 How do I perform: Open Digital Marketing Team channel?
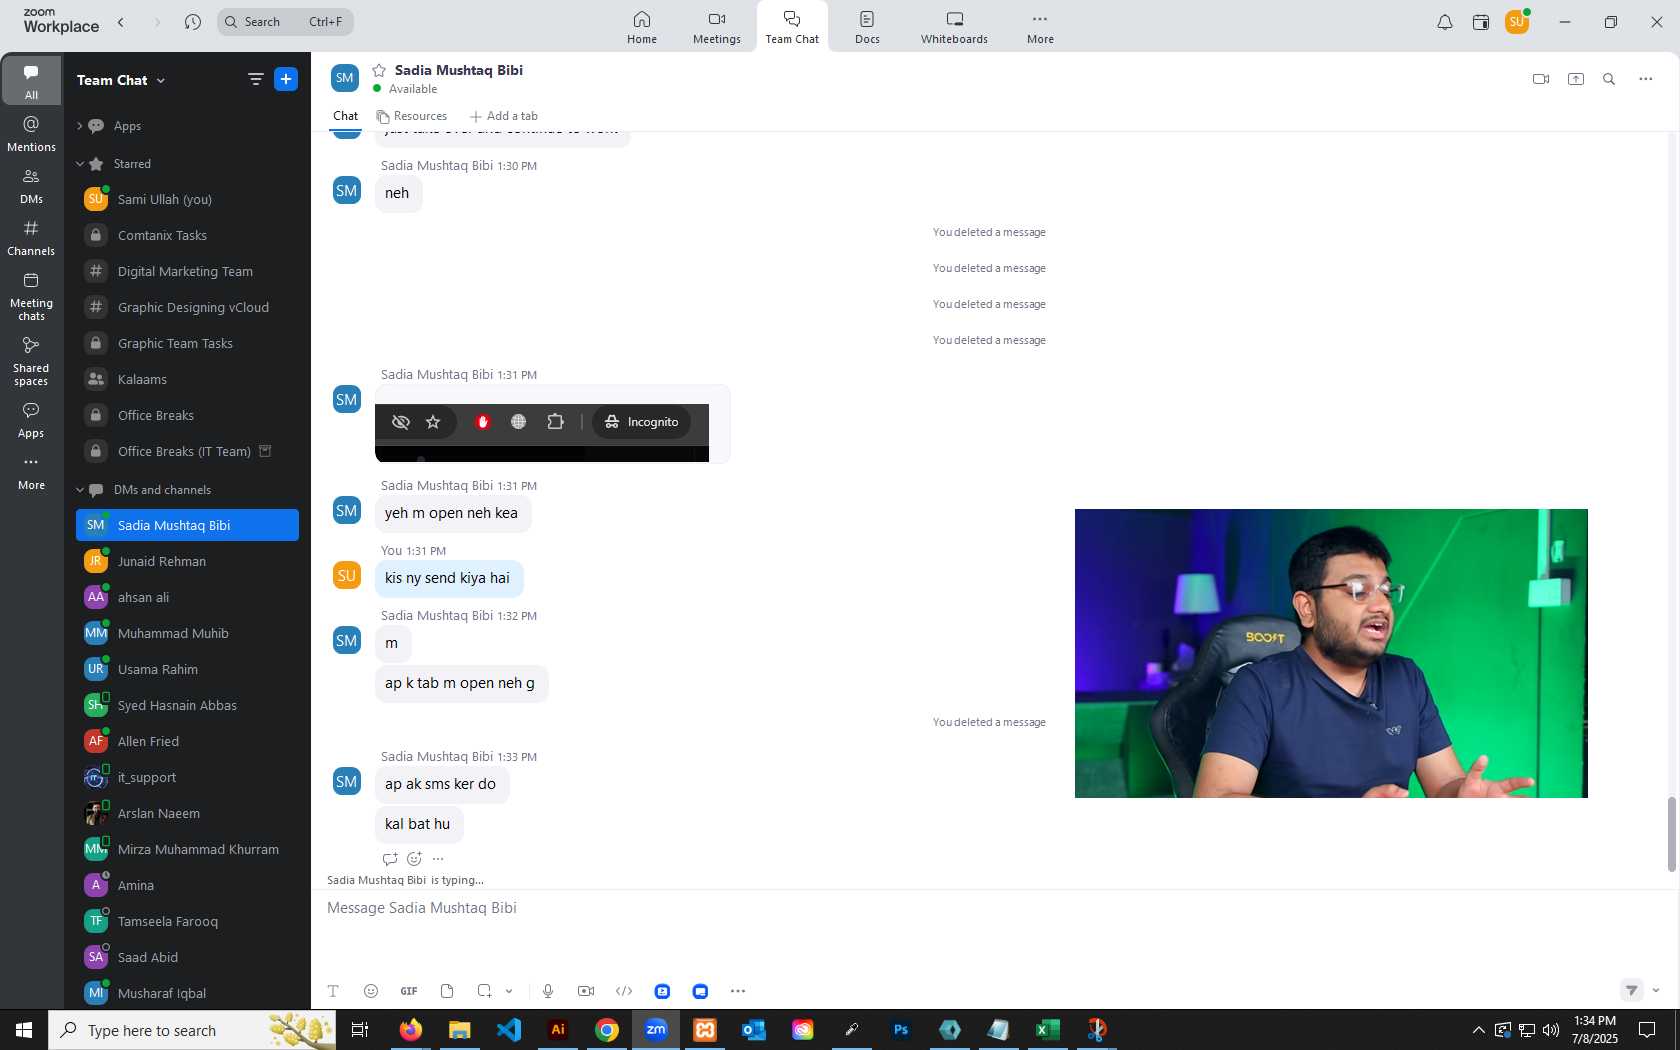(x=187, y=271)
